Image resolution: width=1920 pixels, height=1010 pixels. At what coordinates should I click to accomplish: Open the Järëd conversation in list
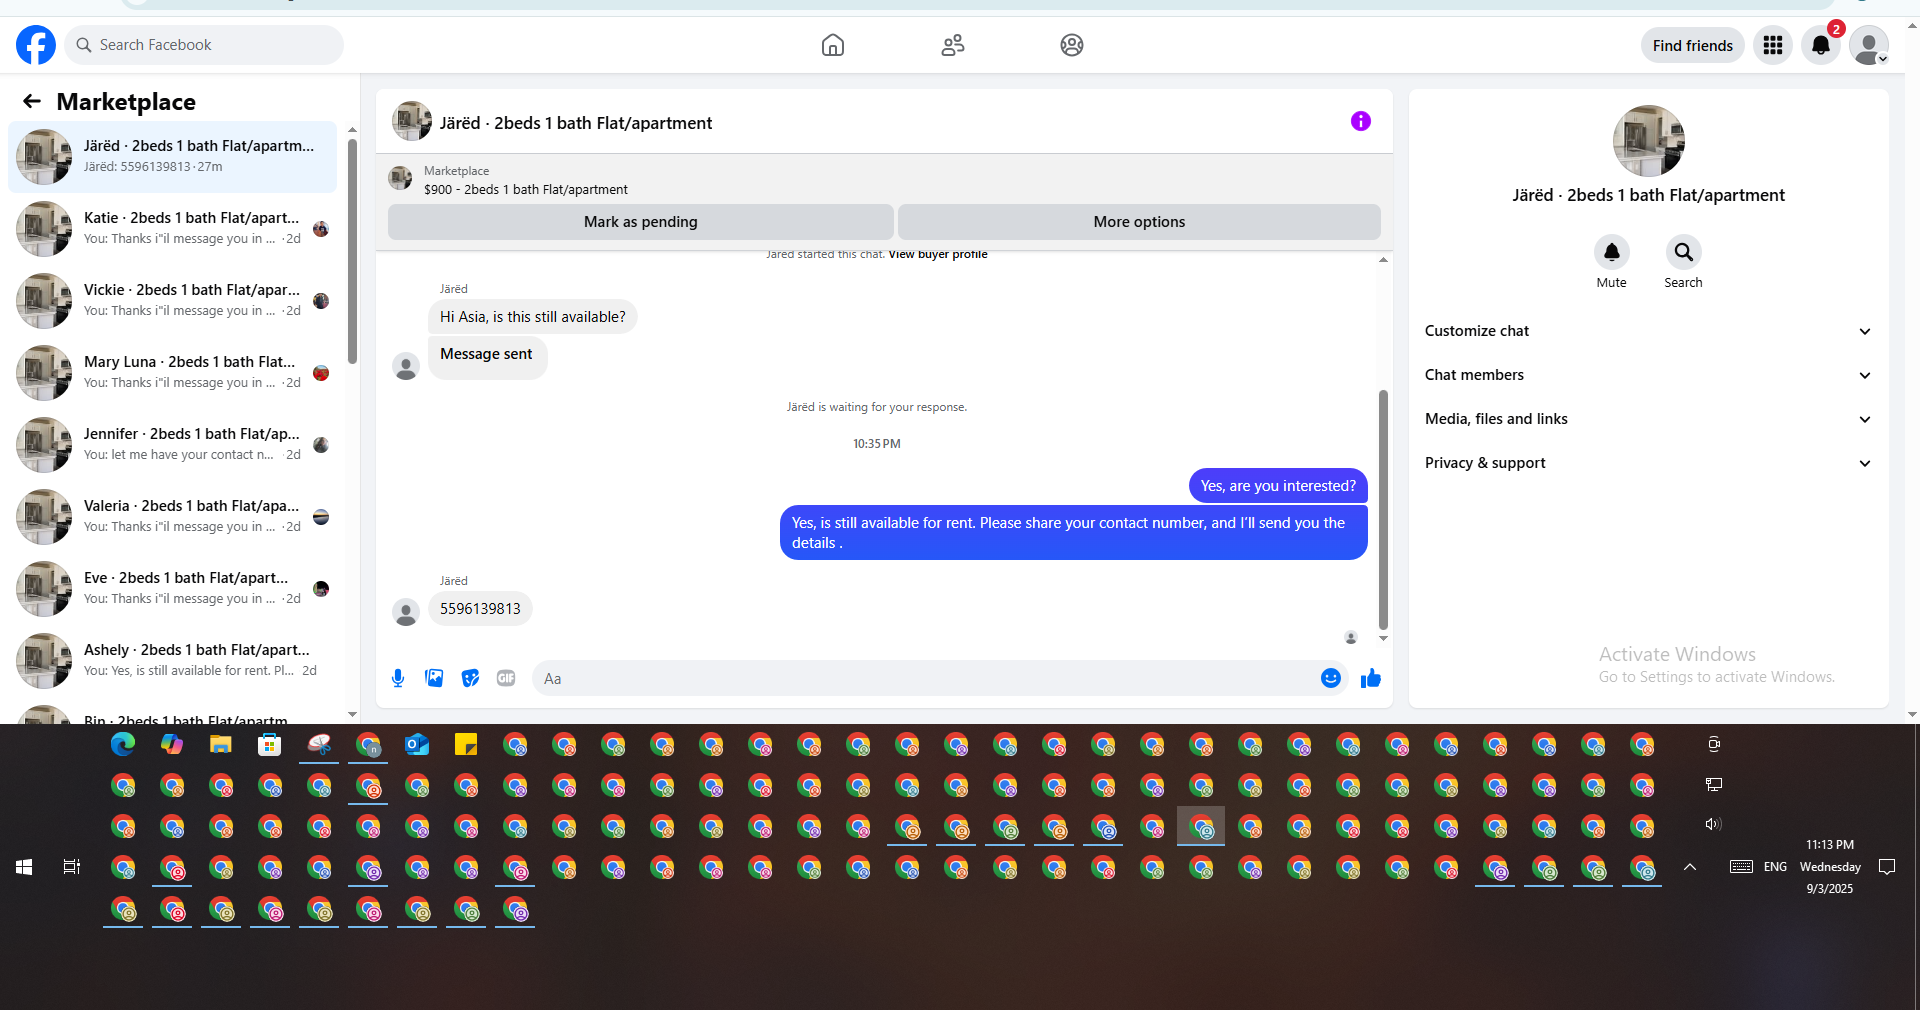tap(173, 157)
